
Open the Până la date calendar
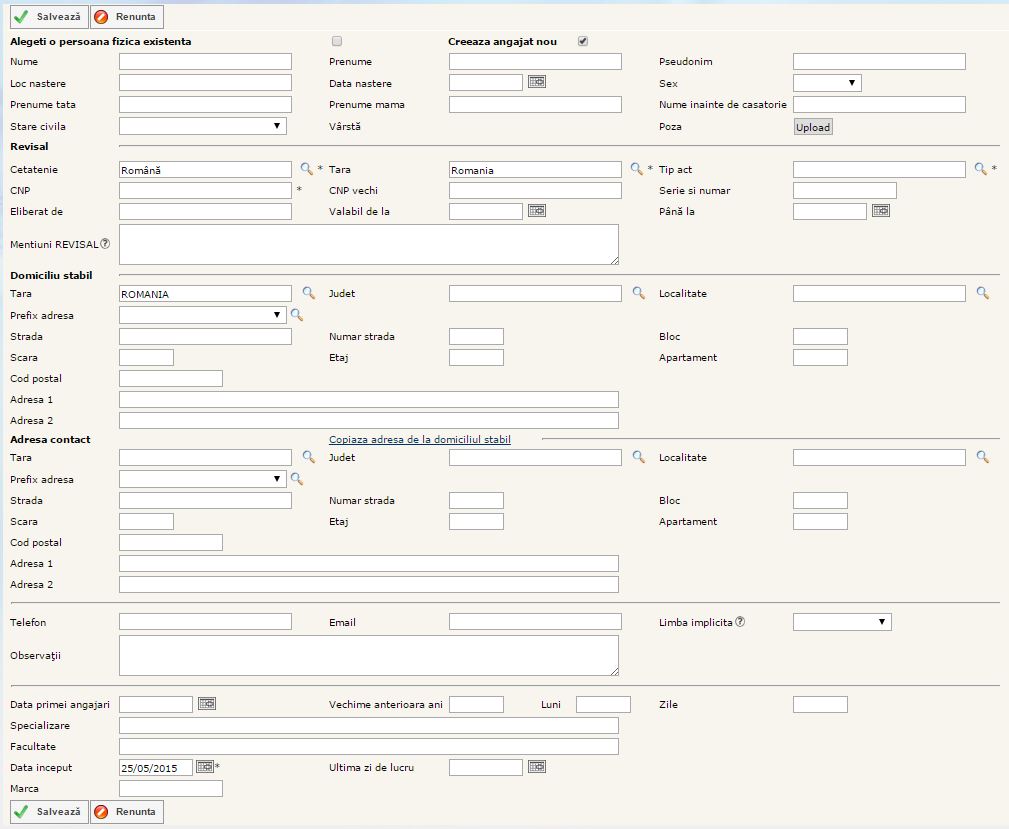point(881,211)
